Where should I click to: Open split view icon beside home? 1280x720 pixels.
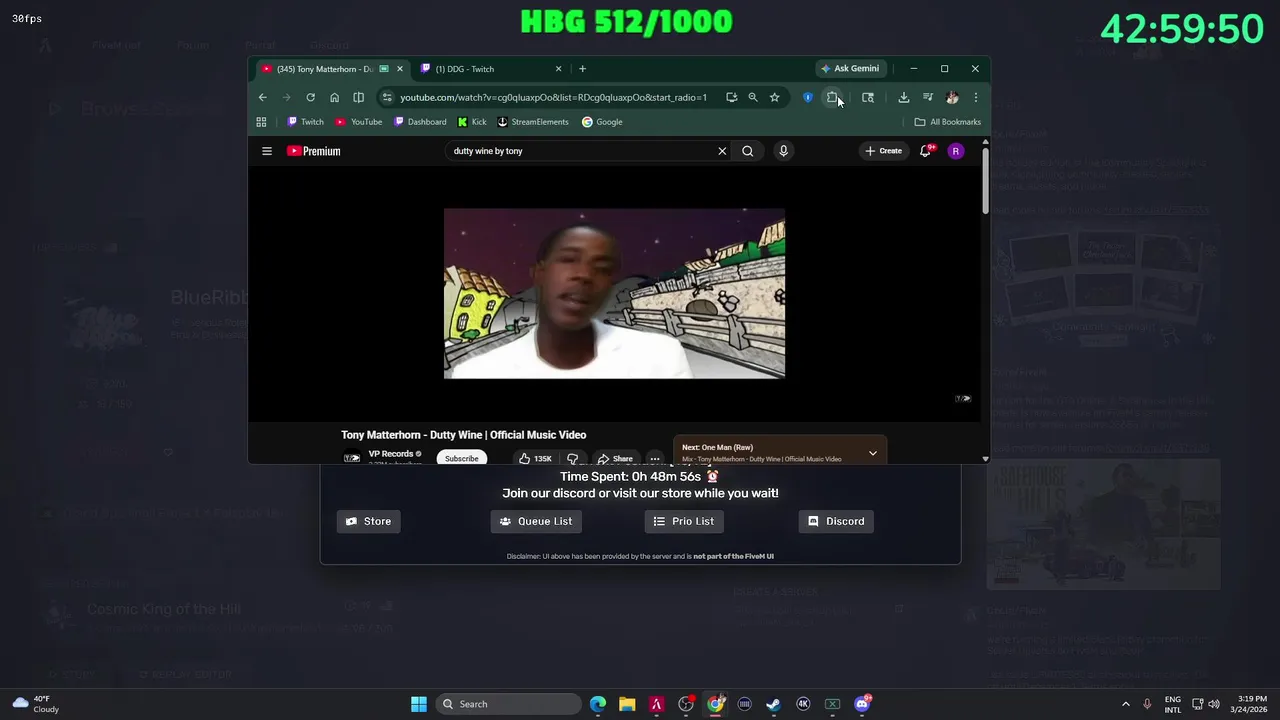click(358, 97)
